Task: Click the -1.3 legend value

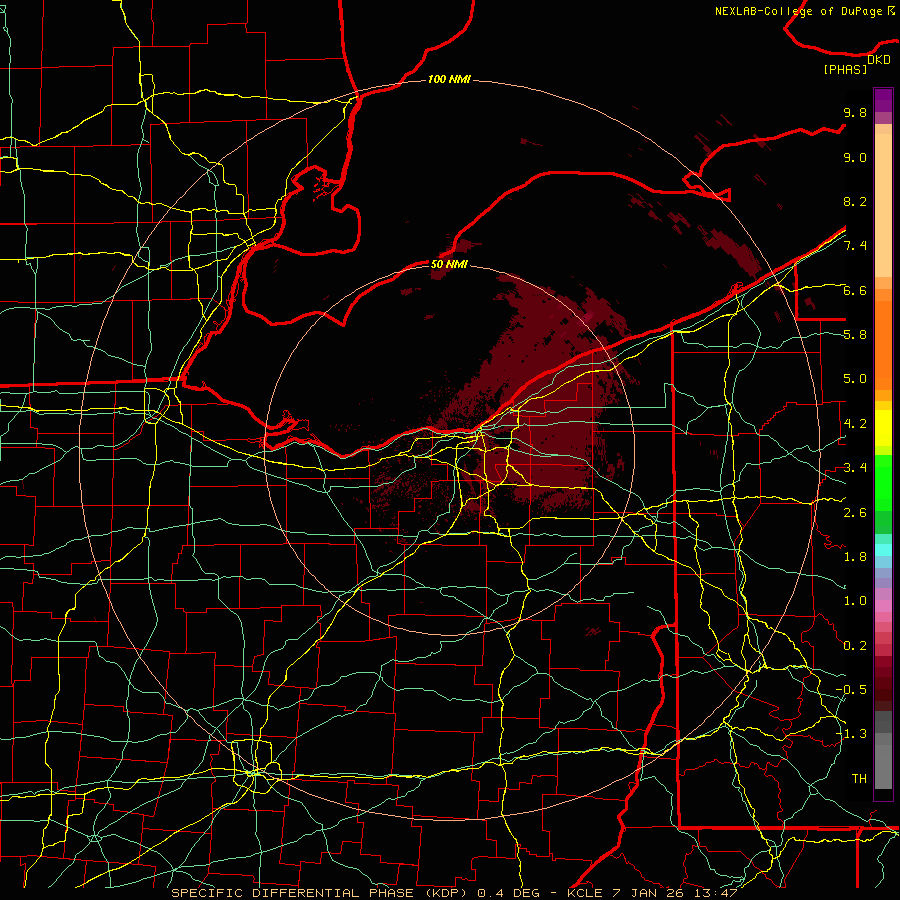Action: click(x=851, y=734)
